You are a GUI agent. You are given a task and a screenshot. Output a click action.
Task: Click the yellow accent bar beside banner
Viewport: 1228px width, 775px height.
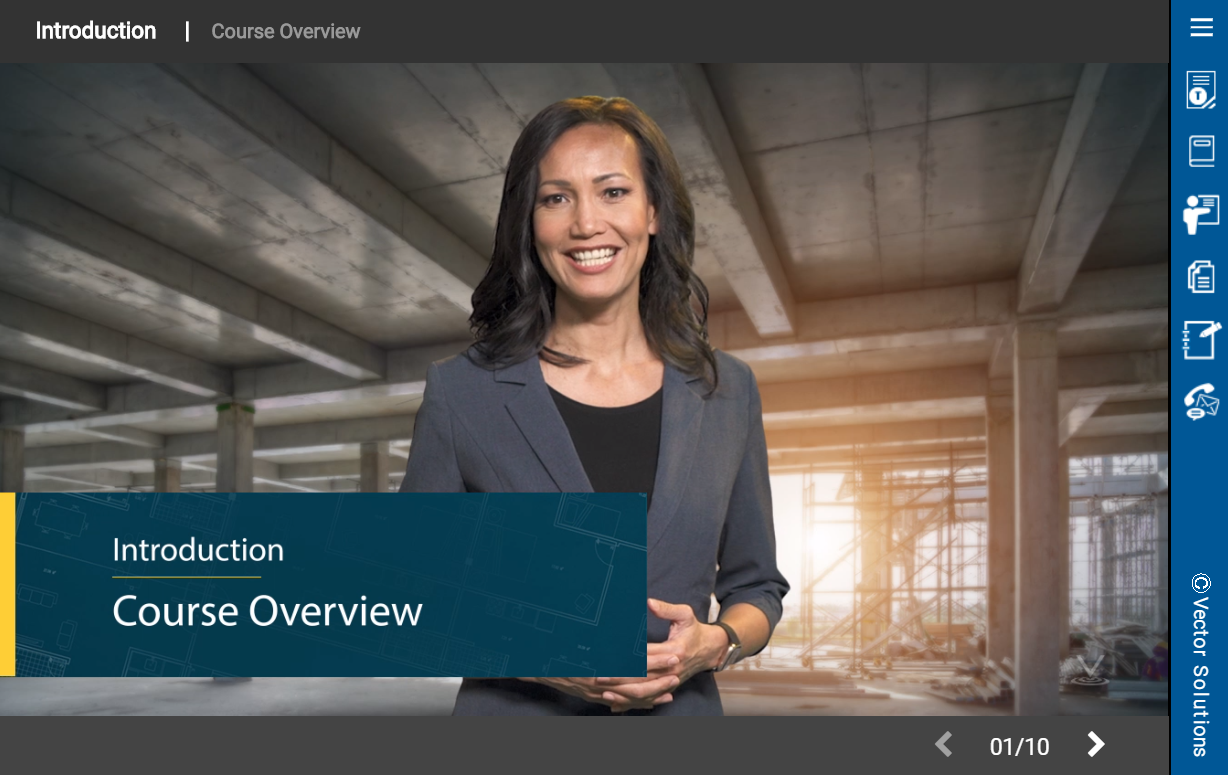(x=7, y=584)
